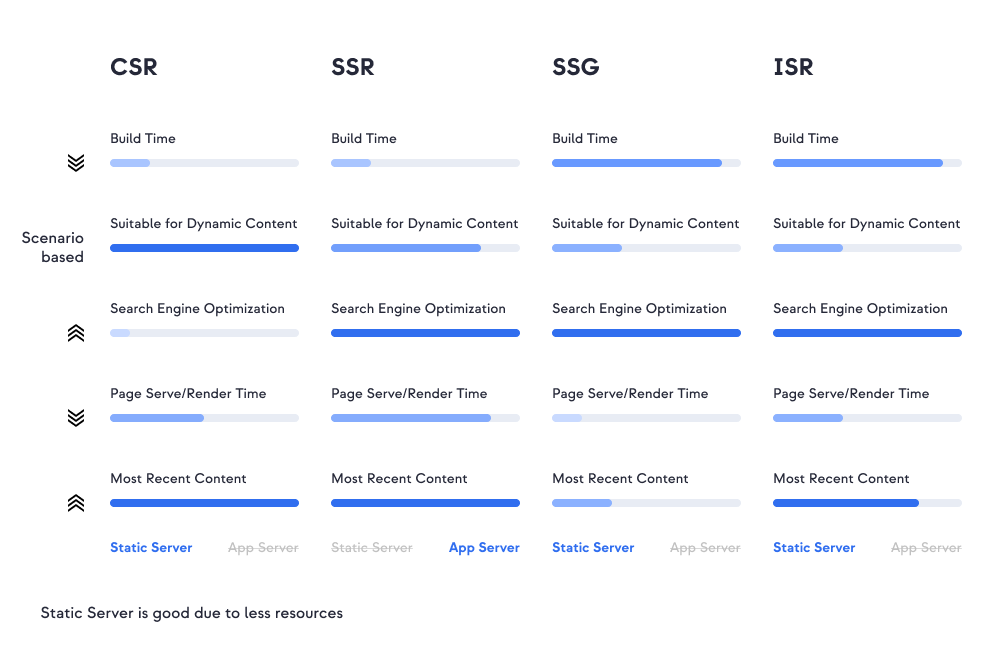This screenshot has height=654, width=1000.
Task: Click the Static Server footnote text
Action: (x=192, y=613)
